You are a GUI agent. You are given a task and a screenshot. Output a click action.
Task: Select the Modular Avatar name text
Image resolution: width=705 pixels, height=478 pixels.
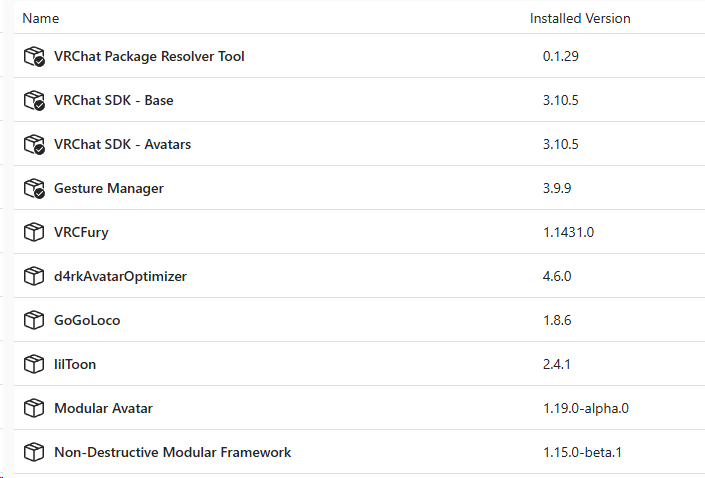(x=103, y=408)
